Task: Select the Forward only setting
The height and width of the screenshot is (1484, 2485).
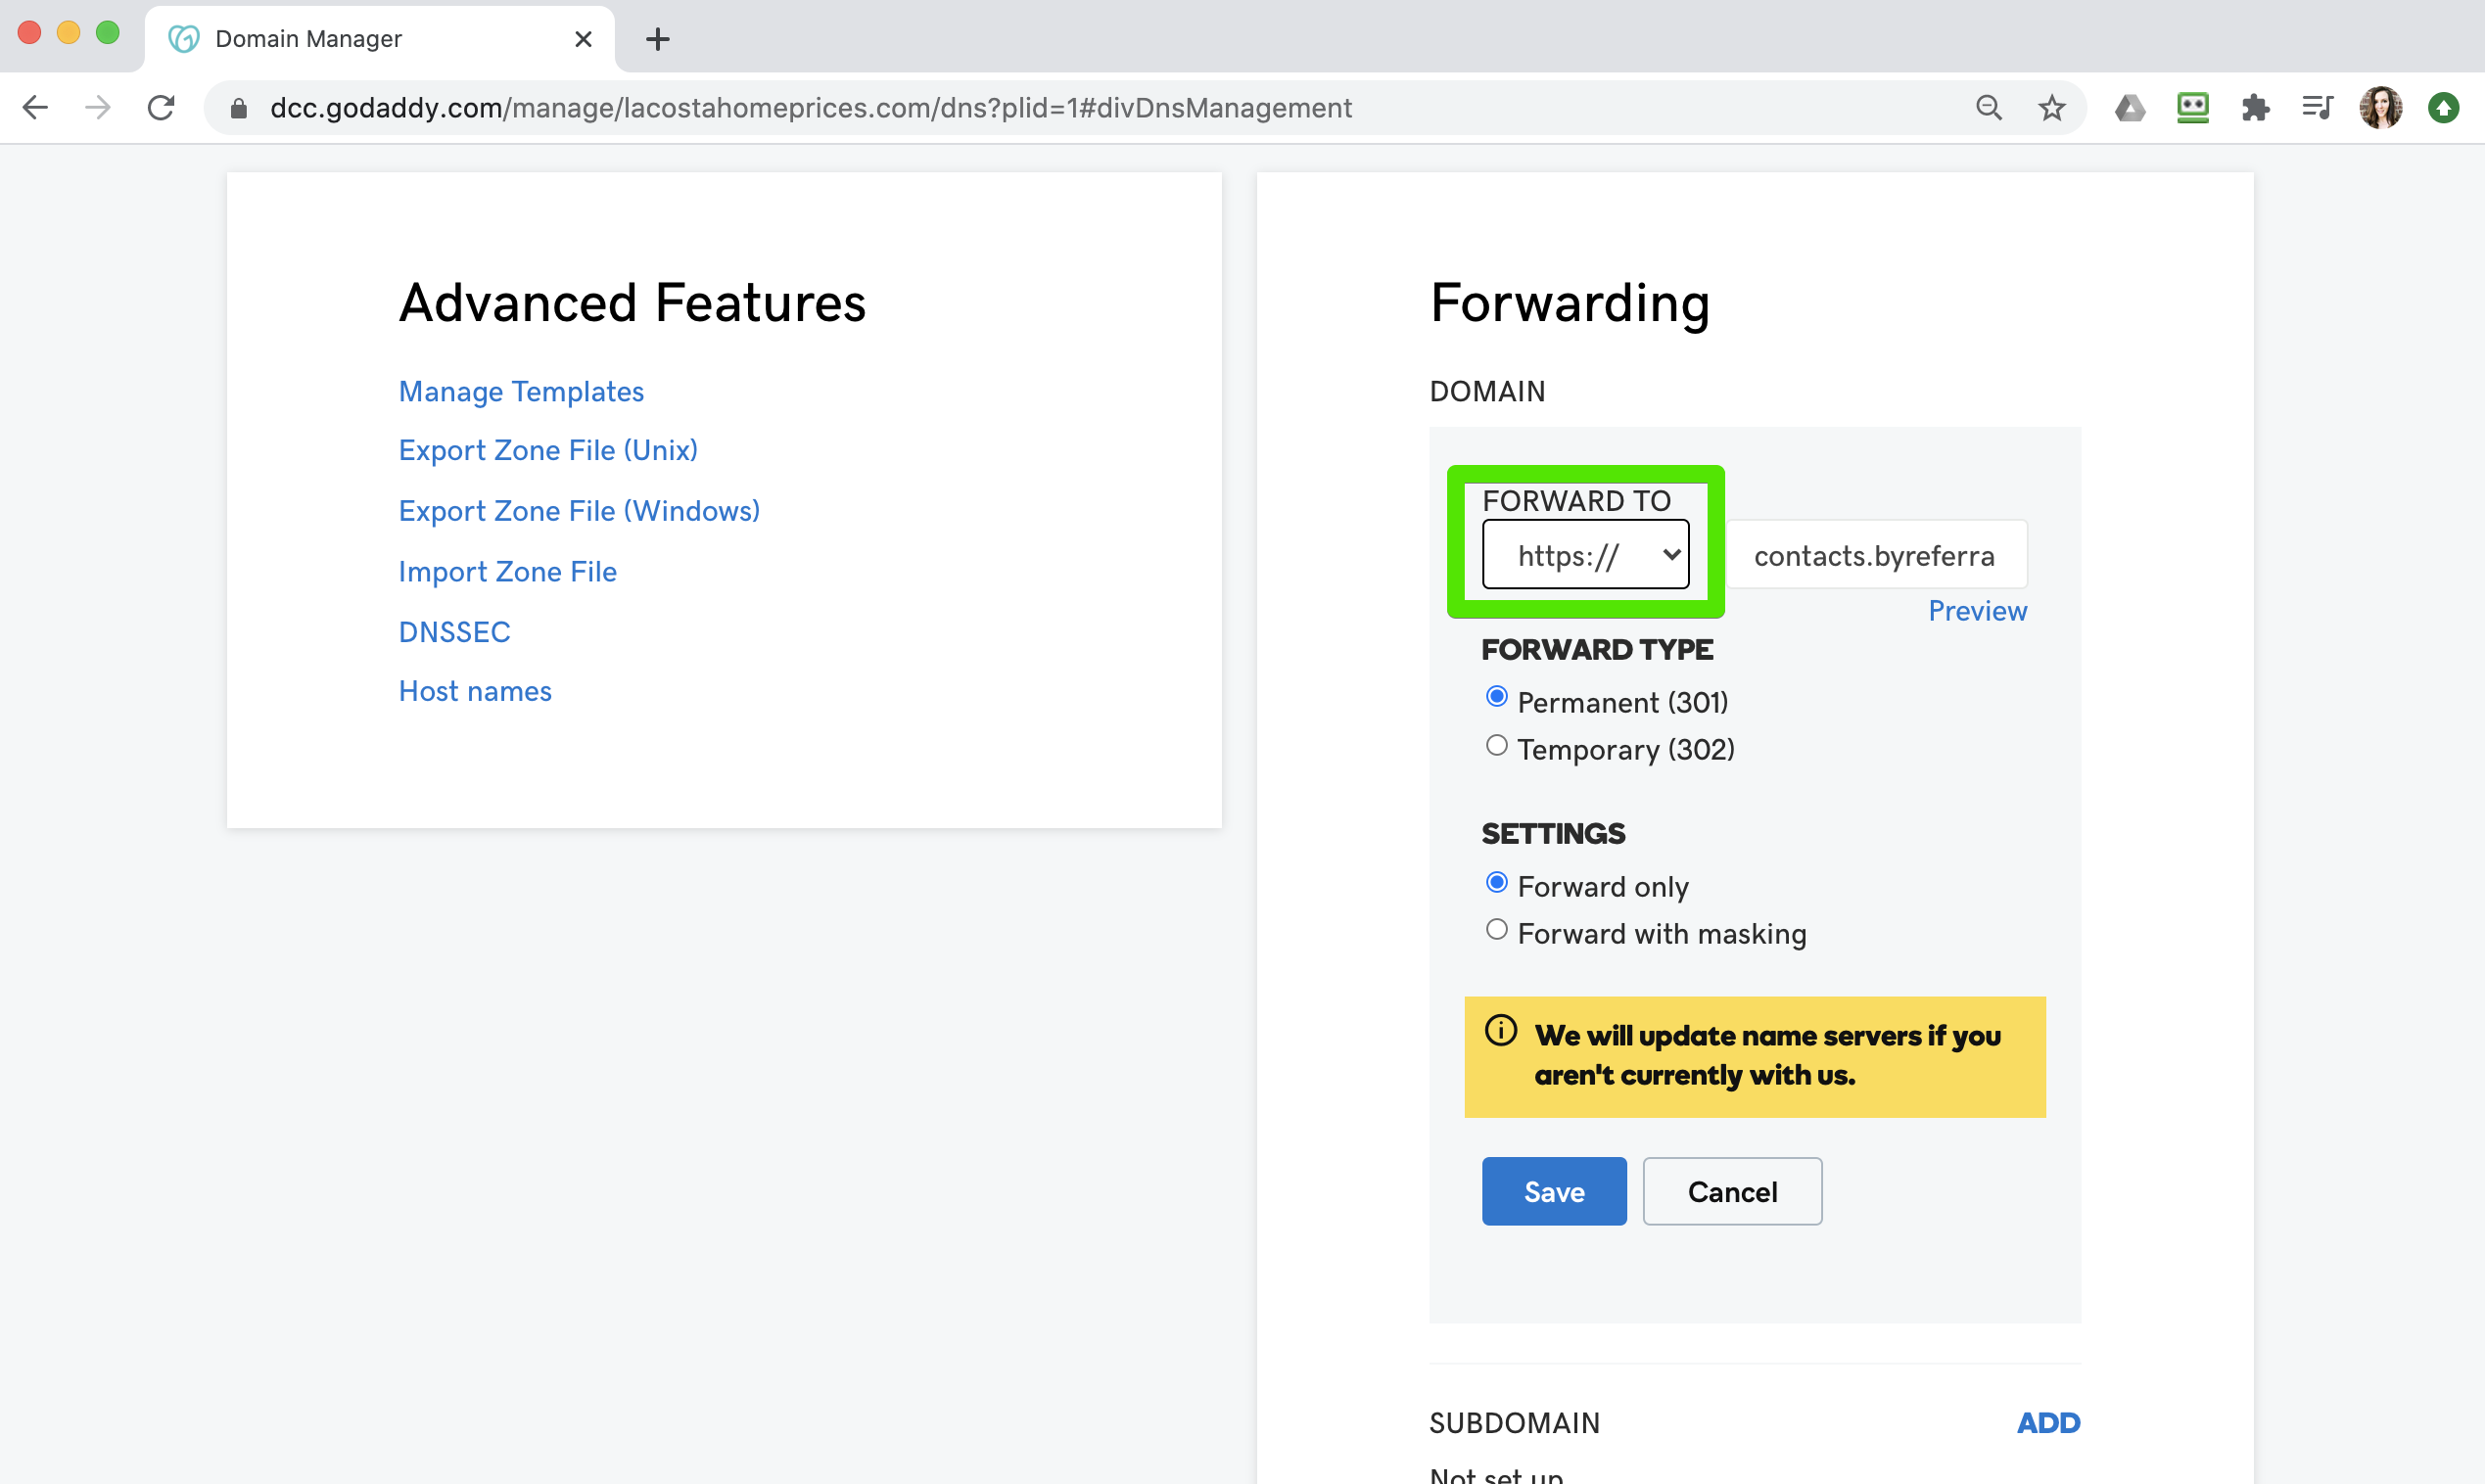Action: tap(1496, 883)
